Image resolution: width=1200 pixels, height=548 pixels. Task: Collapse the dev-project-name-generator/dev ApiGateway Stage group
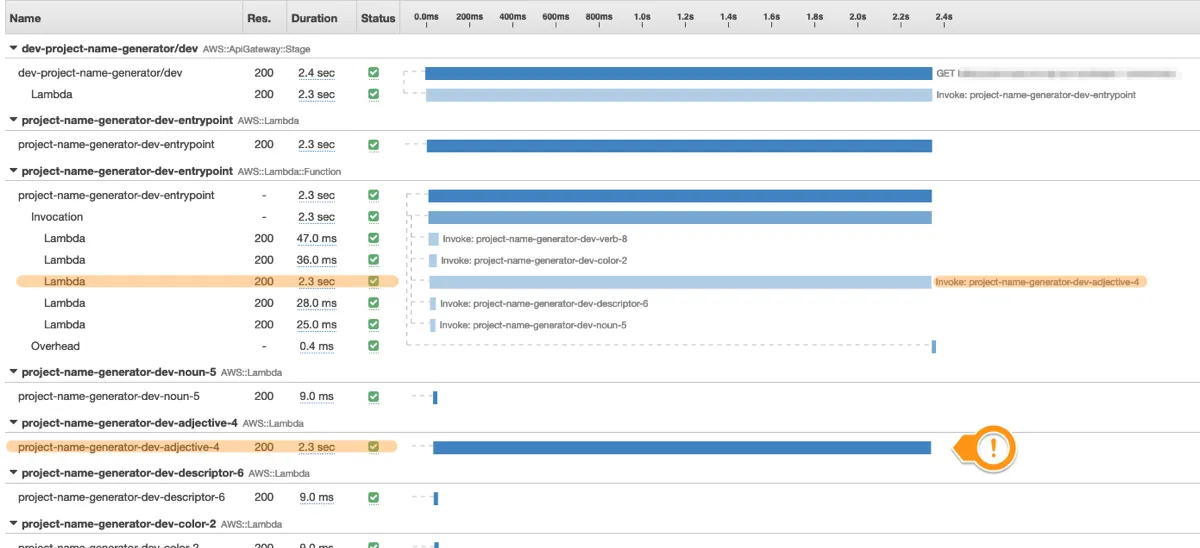(13, 48)
